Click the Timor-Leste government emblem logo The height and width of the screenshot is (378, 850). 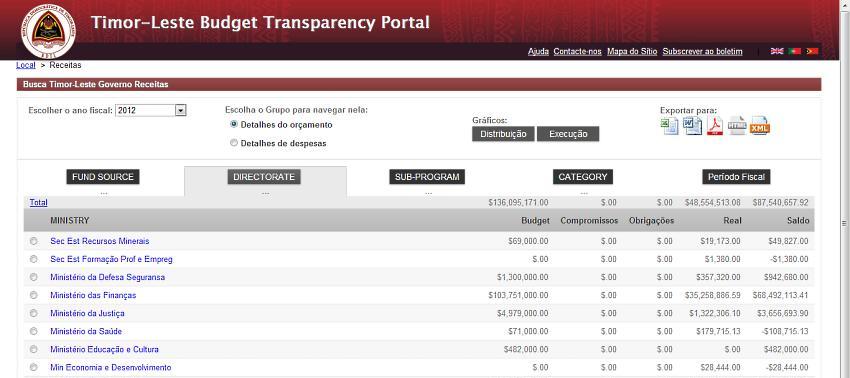click(48, 31)
